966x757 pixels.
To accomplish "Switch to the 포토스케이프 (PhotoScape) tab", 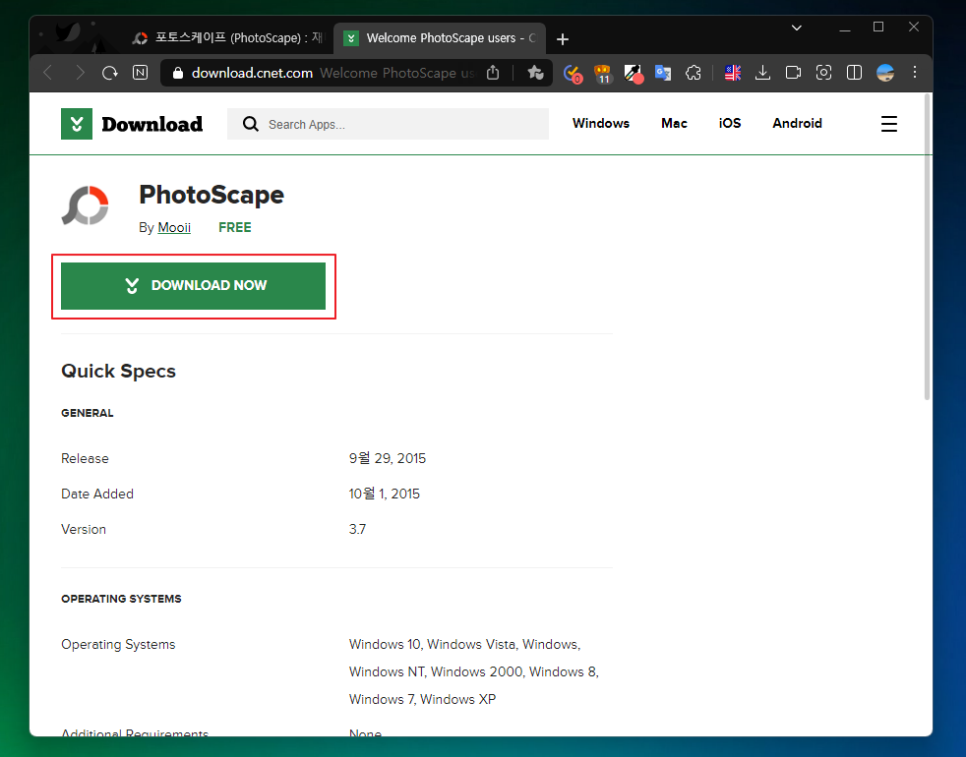I will tap(228, 38).
